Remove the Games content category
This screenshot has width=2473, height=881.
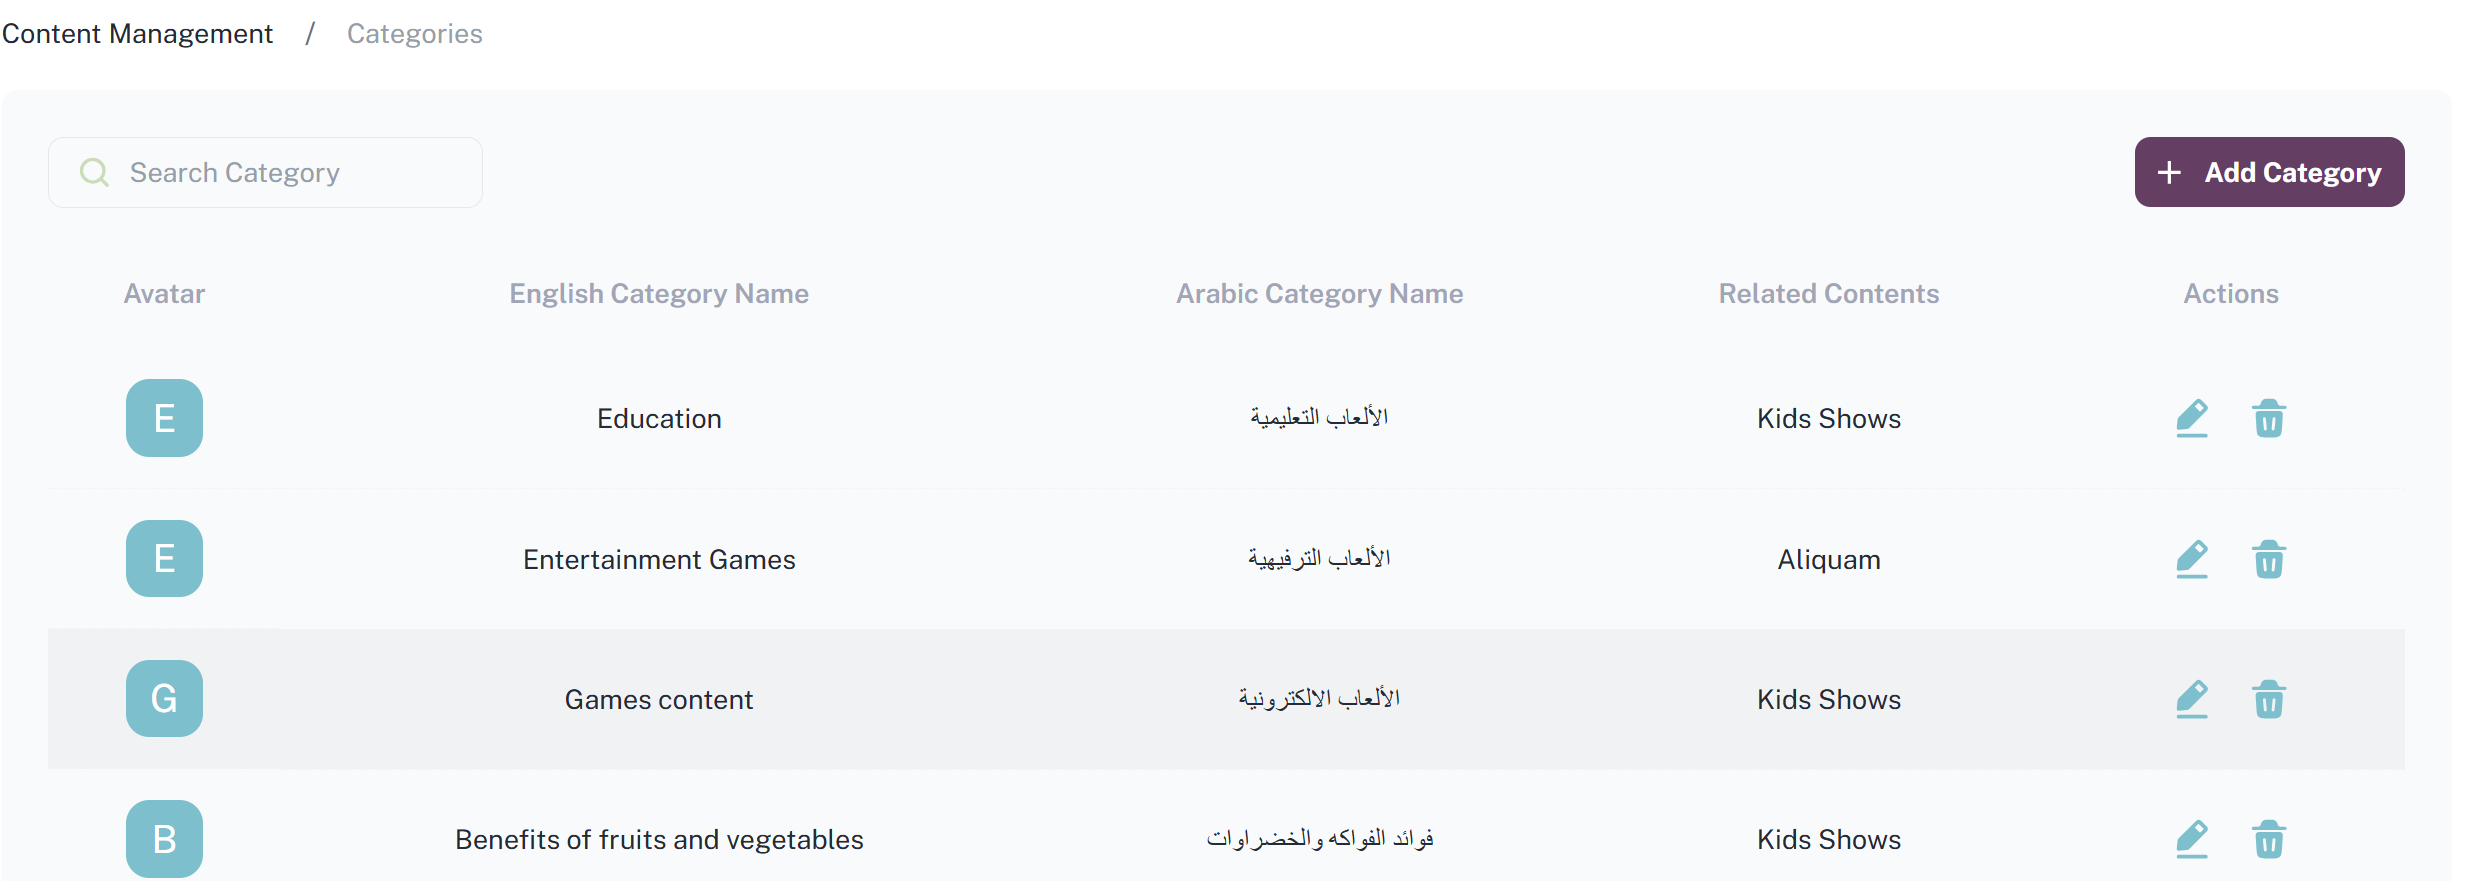(x=2268, y=699)
